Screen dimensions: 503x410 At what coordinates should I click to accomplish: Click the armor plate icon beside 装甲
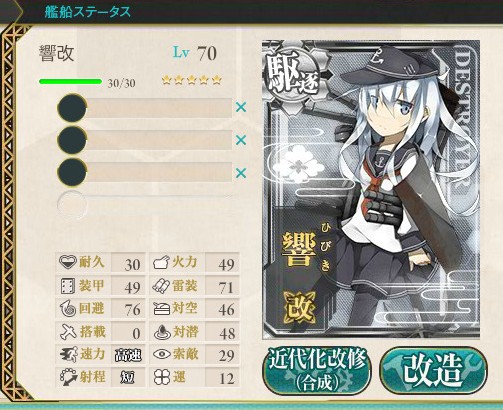[x=68, y=286]
